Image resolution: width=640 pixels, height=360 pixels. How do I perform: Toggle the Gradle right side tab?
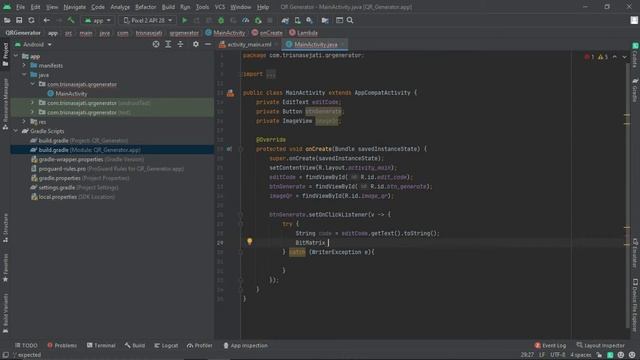point(635,91)
